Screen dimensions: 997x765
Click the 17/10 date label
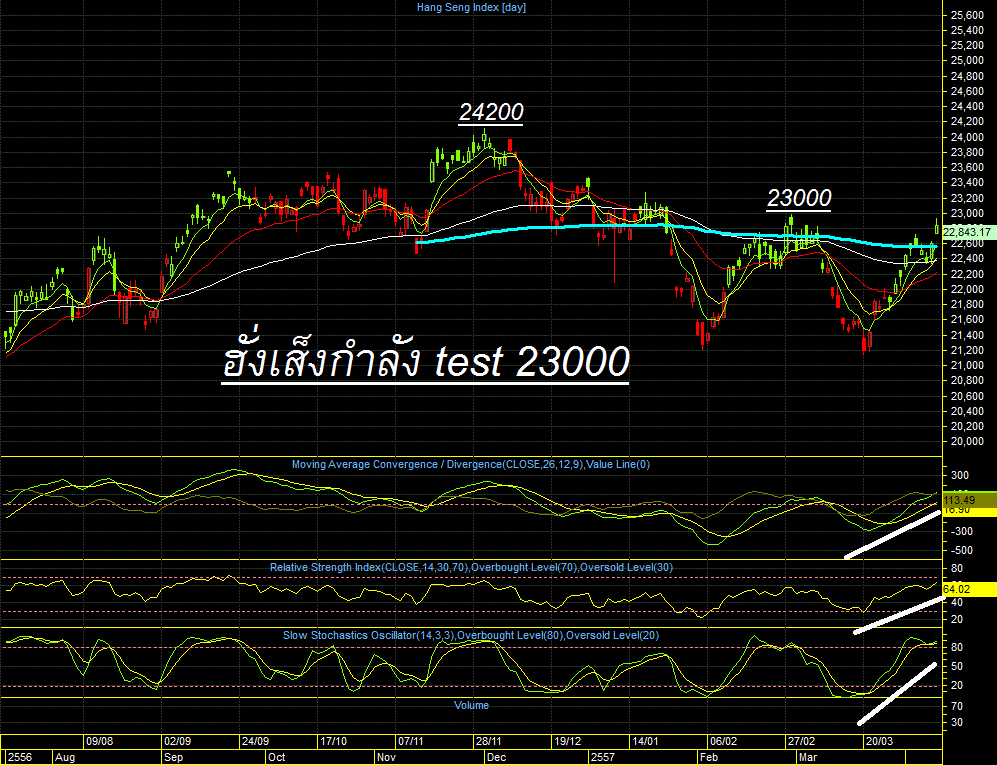[333, 741]
